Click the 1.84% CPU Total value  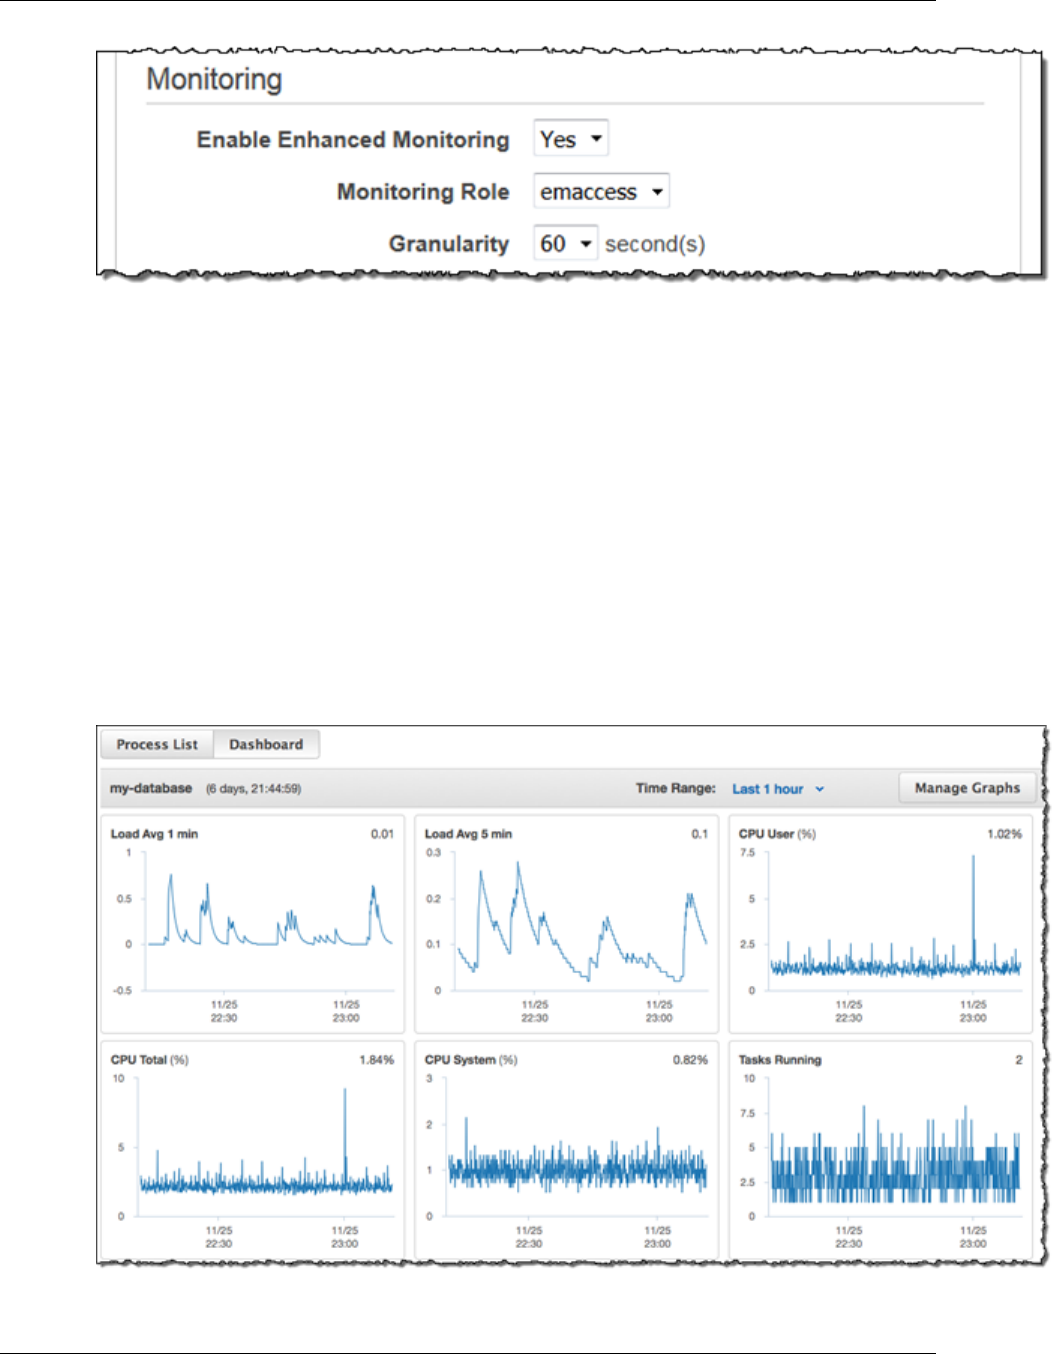click(376, 1060)
